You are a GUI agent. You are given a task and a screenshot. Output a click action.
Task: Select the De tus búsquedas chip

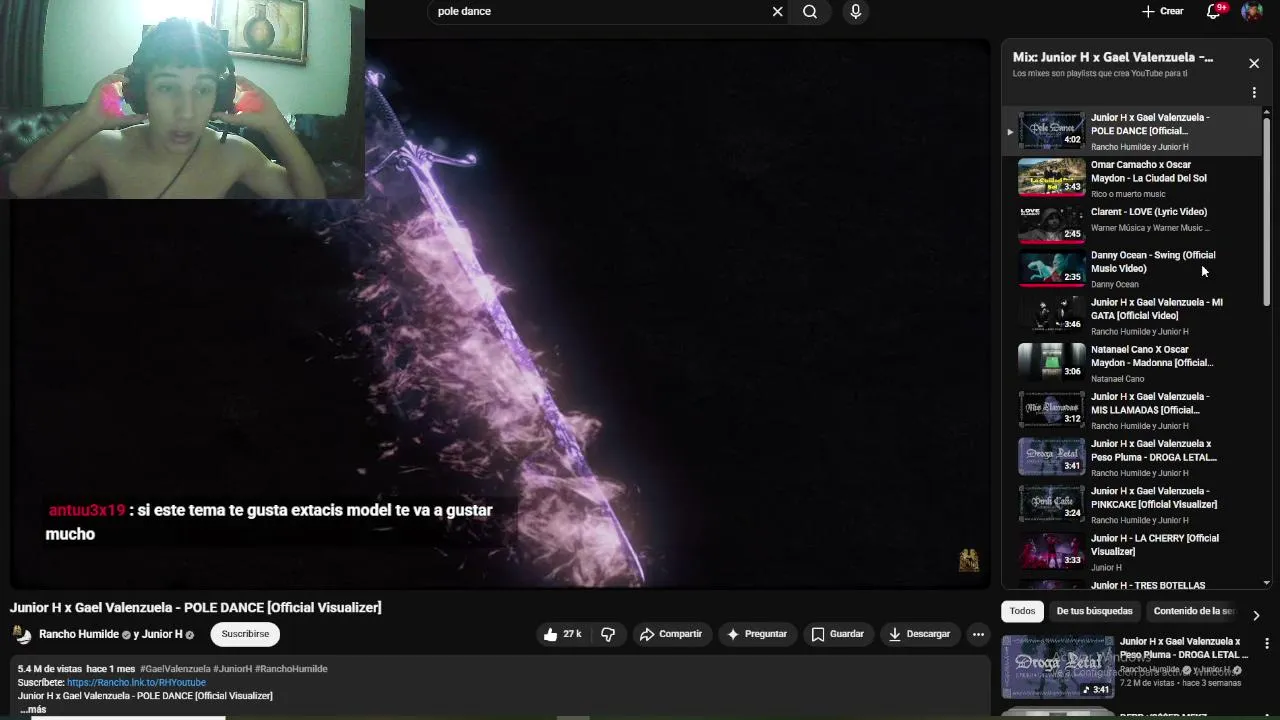[1094, 611]
